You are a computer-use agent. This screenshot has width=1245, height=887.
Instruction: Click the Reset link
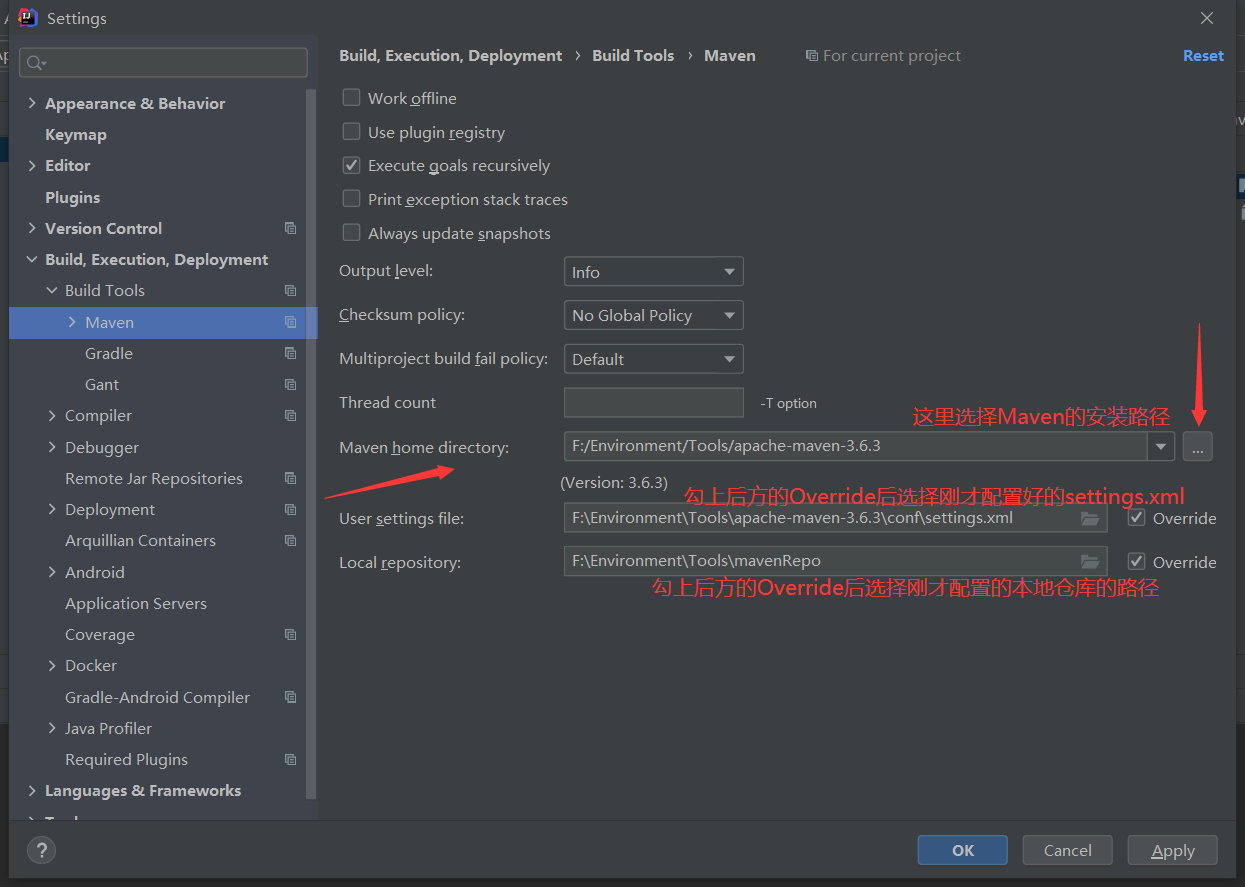[x=1203, y=56]
